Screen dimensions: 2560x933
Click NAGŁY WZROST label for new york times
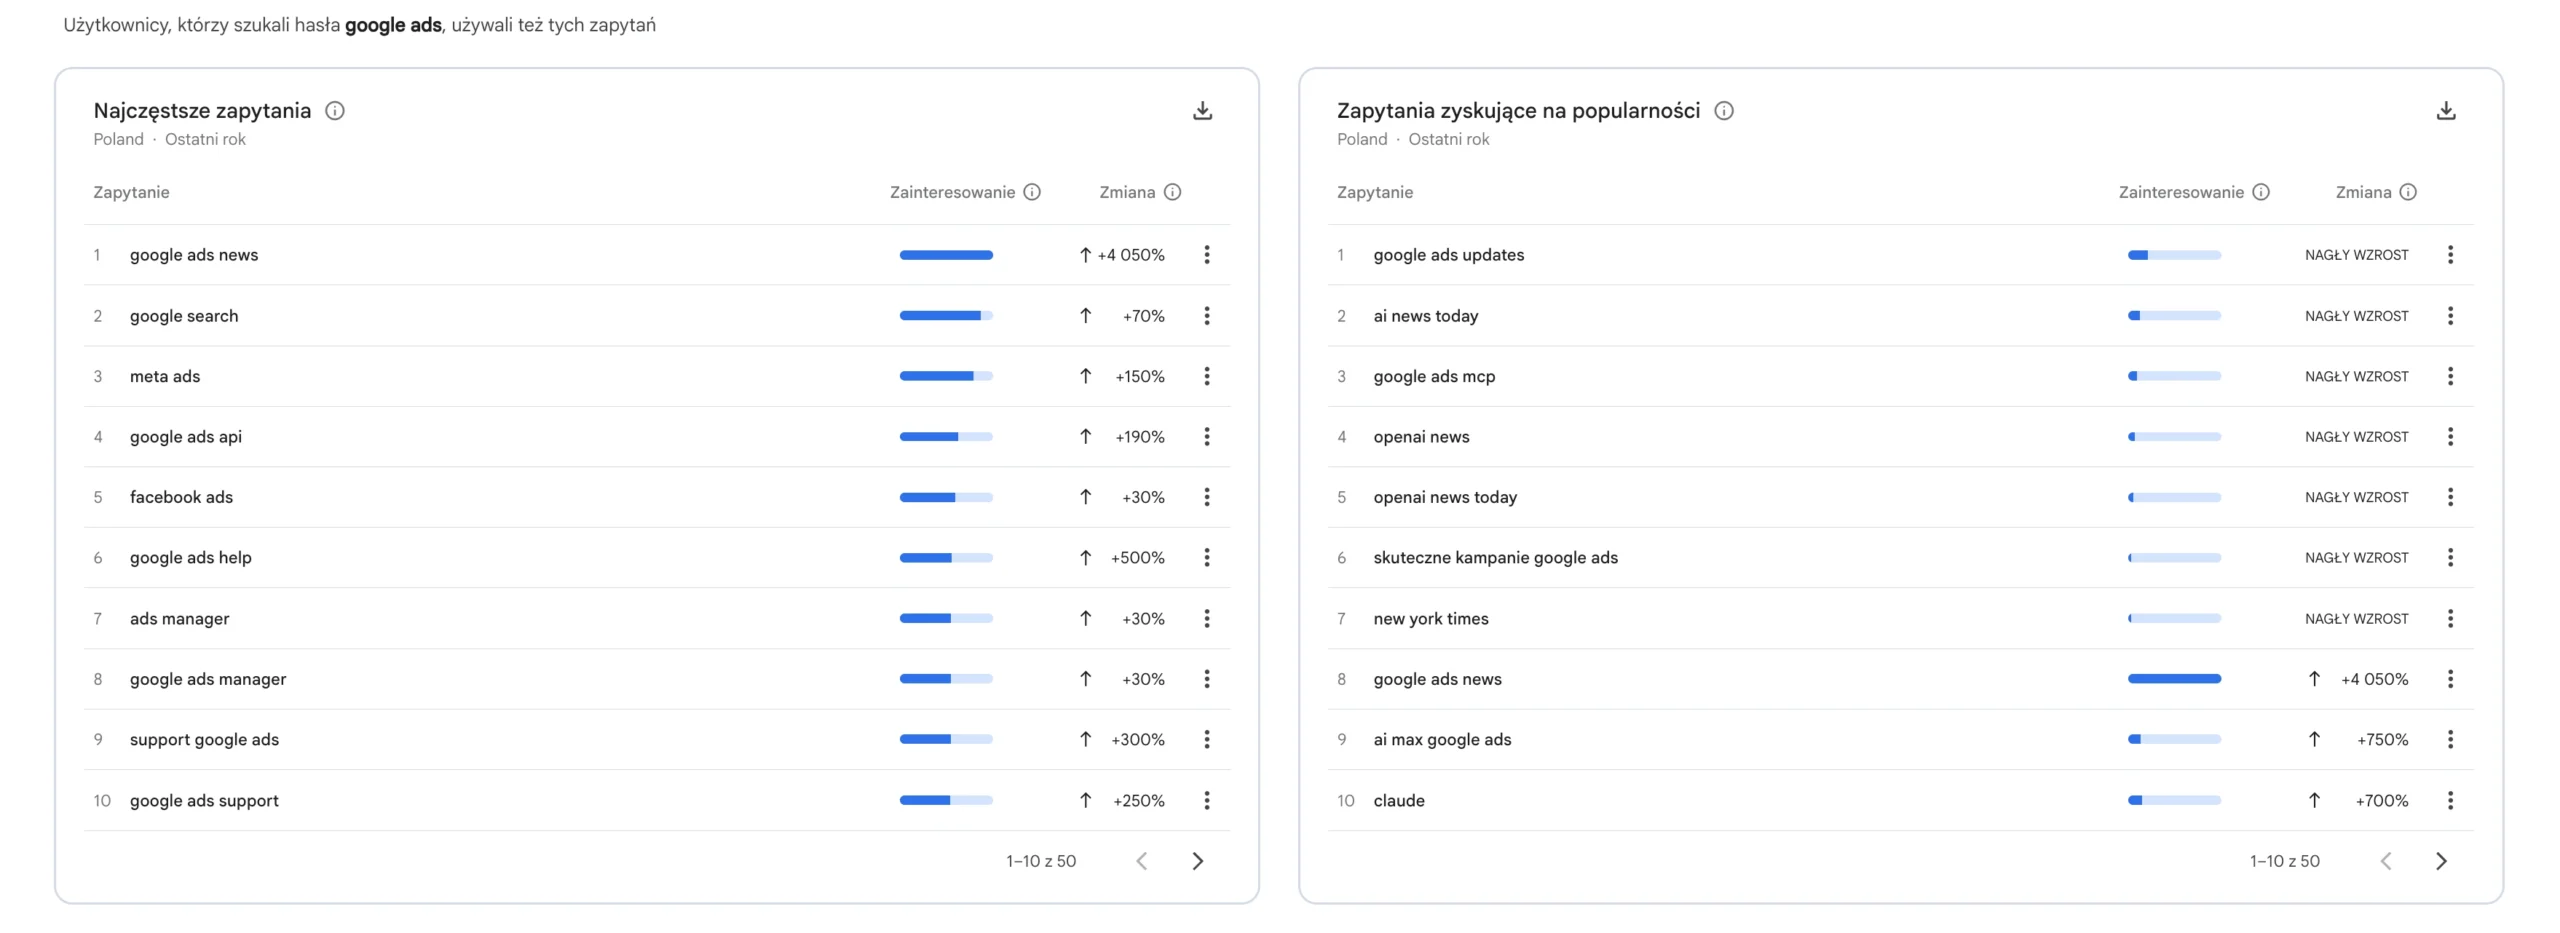click(2357, 619)
